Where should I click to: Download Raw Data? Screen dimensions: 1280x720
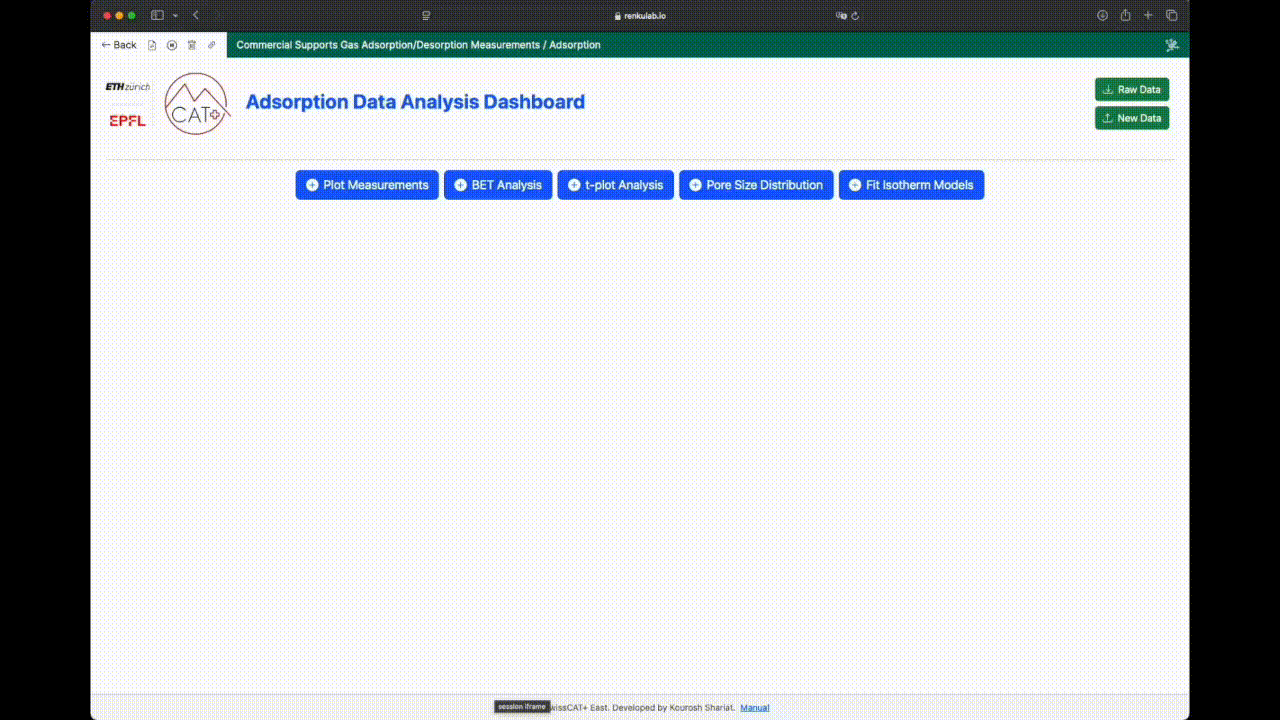pyautogui.click(x=1132, y=89)
